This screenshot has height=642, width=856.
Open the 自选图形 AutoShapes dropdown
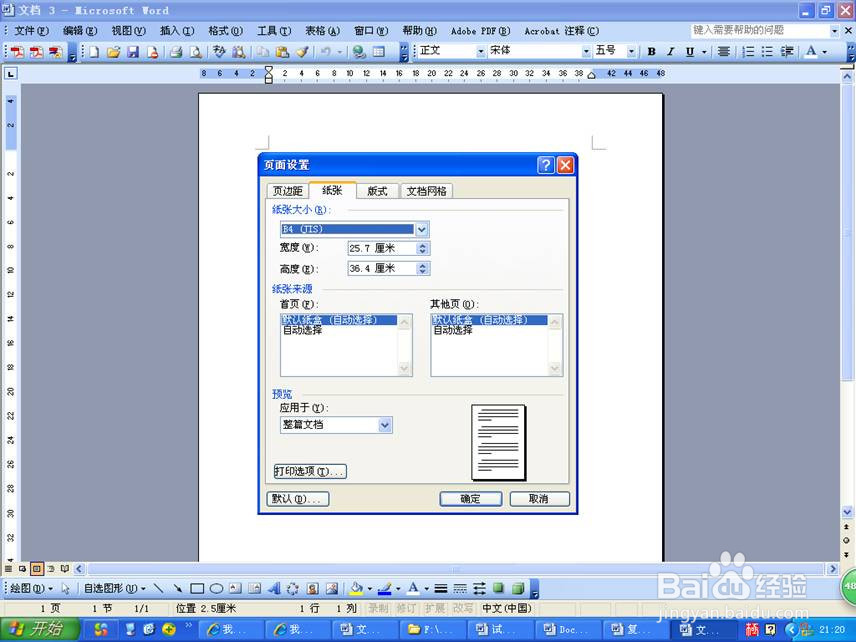click(115, 588)
